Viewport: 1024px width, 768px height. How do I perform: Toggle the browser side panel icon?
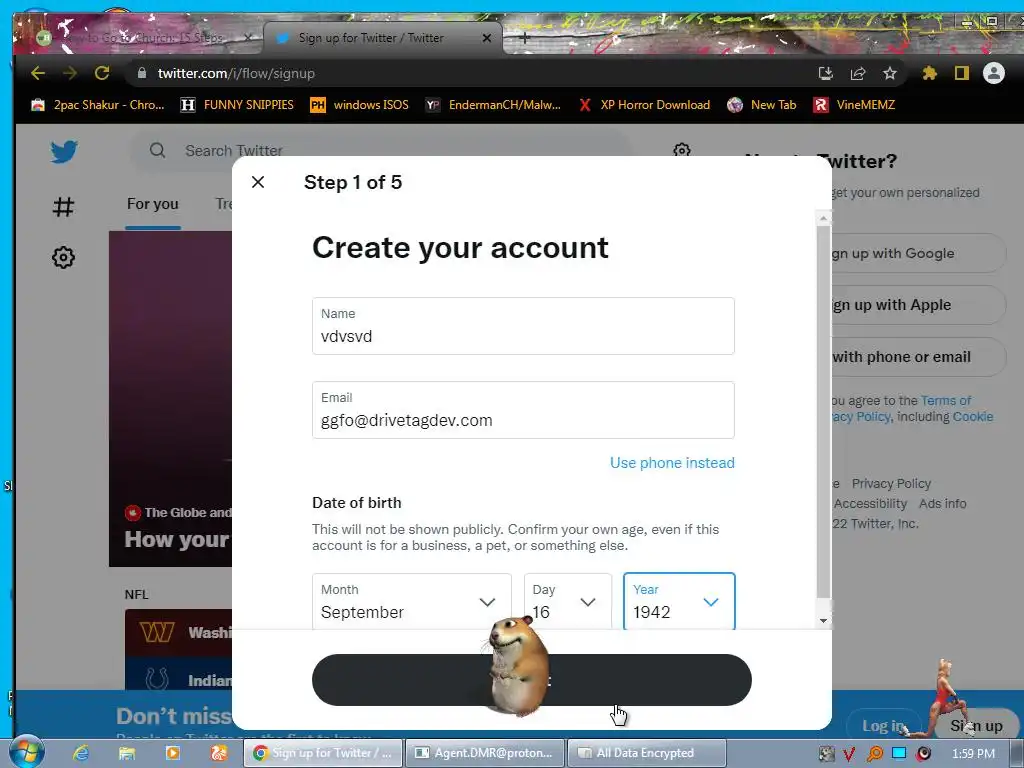click(961, 73)
